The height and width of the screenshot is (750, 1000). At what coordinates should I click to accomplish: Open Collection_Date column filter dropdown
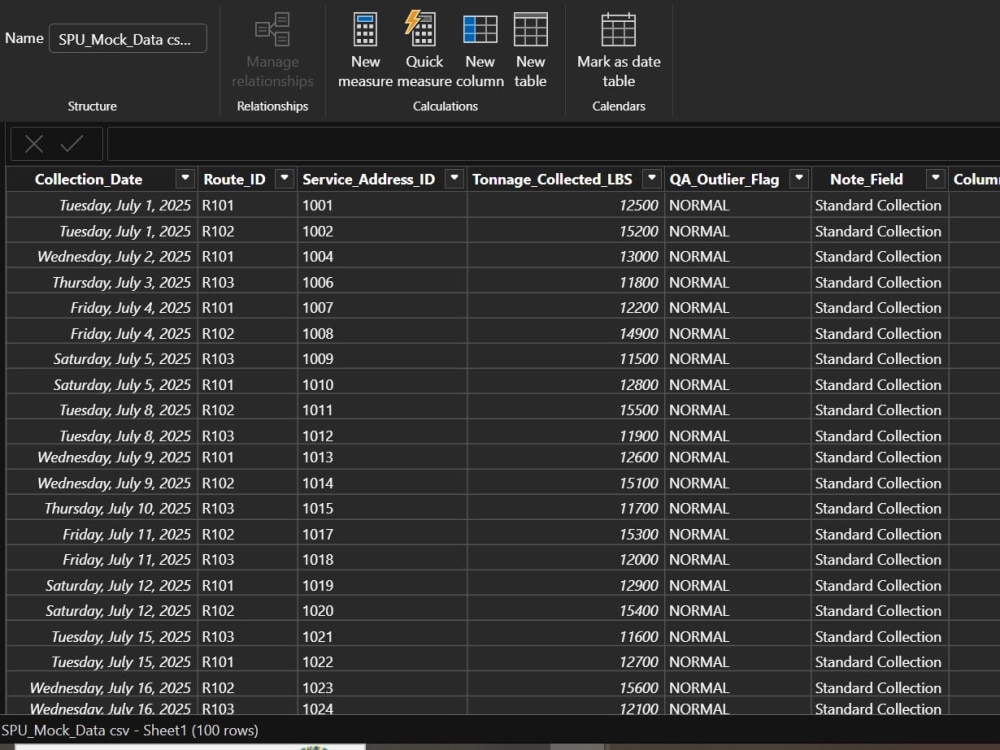pyautogui.click(x=185, y=179)
